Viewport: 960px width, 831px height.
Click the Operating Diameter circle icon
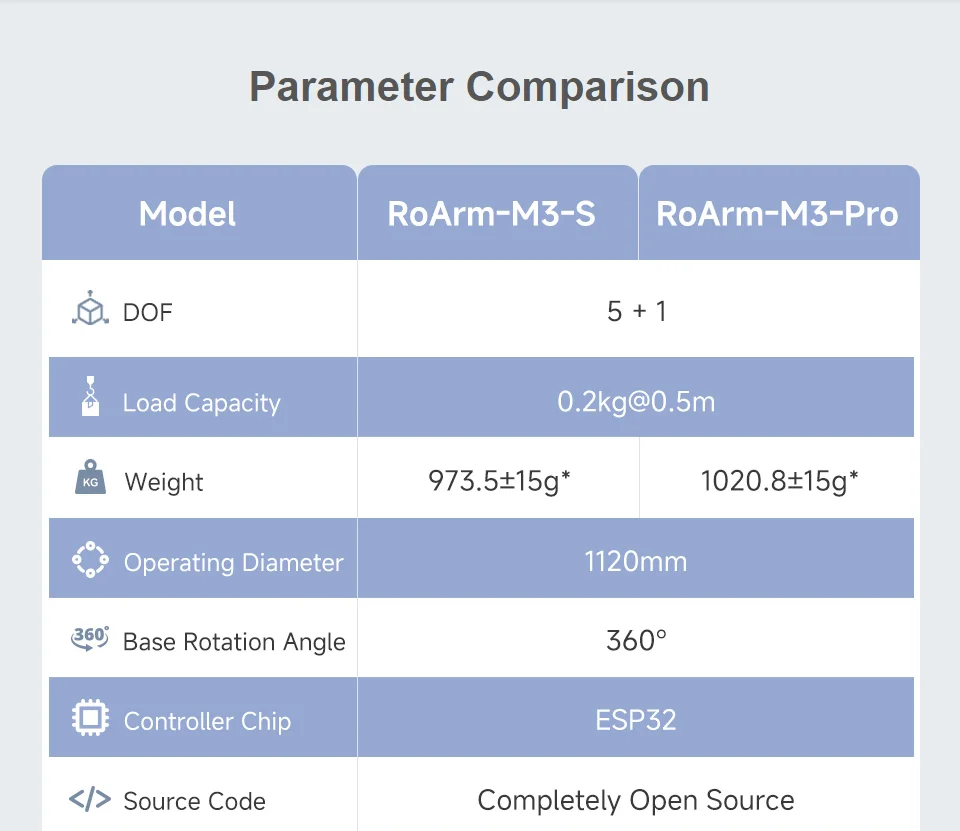coord(90,559)
